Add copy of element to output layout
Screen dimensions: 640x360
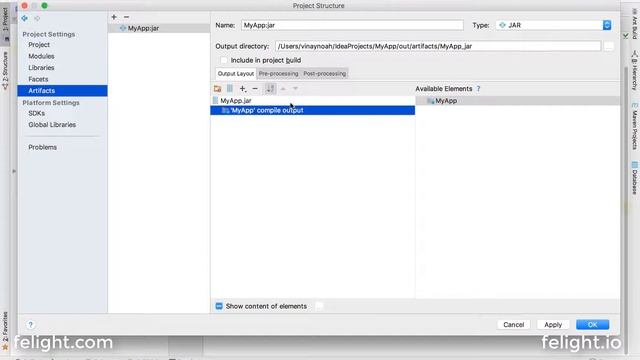(x=243, y=89)
